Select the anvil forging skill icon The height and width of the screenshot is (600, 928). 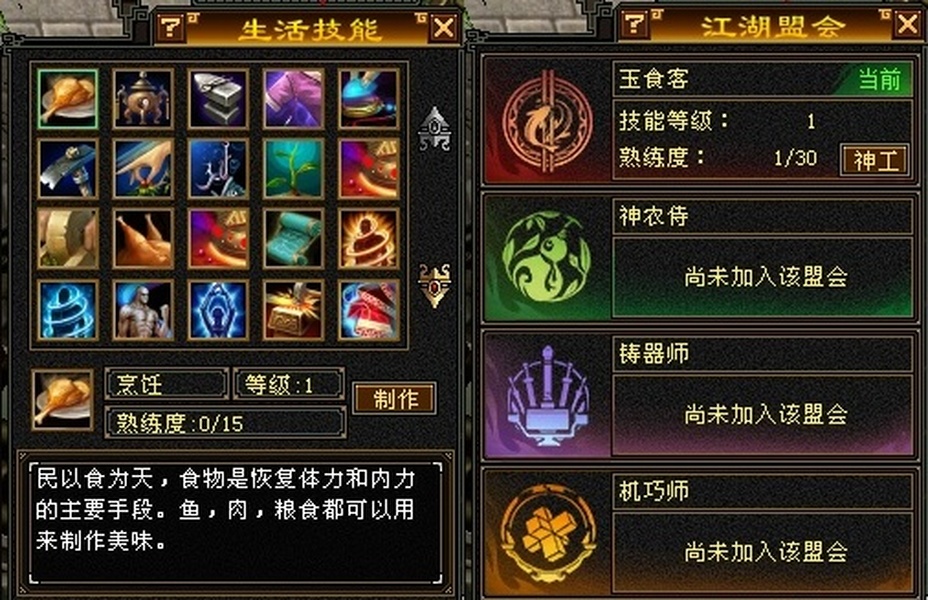[x=218, y=99]
